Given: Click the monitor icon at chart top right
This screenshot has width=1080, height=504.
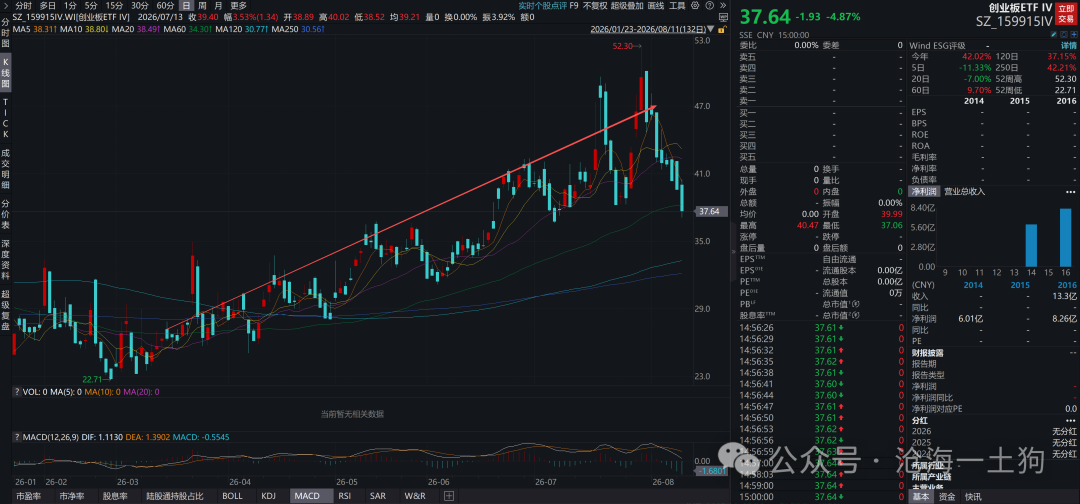Looking at the screenshot, I should [x=723, y=17].
